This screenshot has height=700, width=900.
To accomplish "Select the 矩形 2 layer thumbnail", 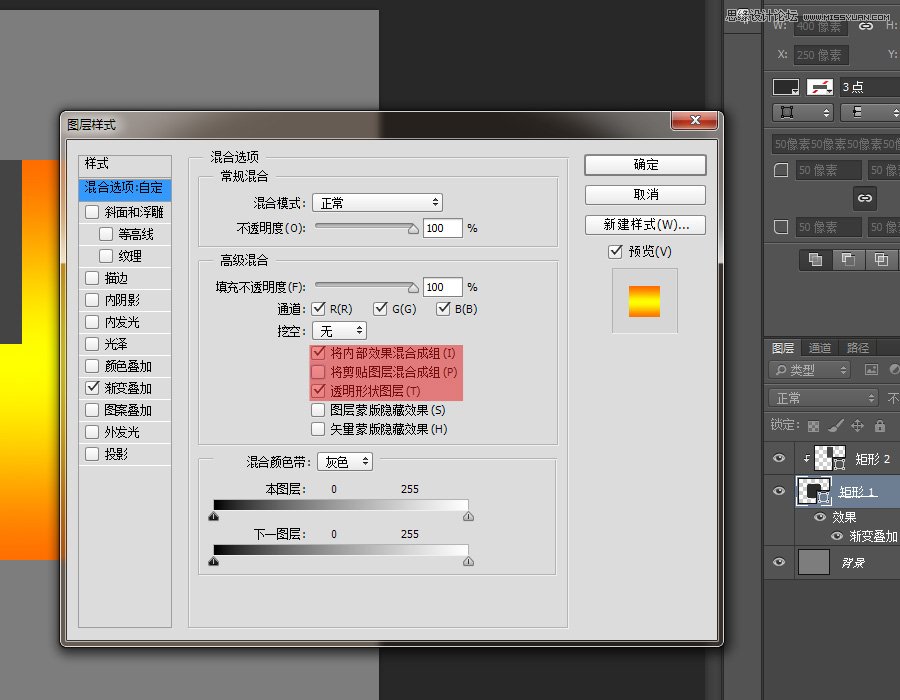I will pos(830,458).
